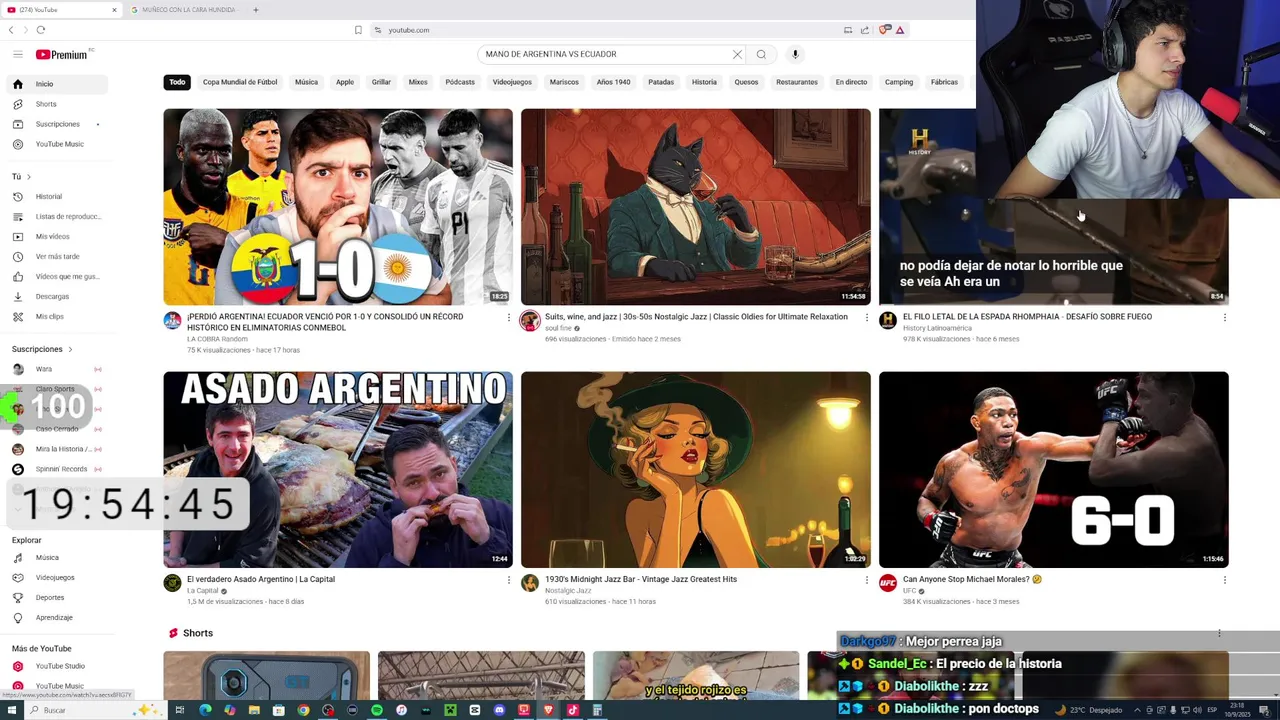Open Mis vídeos in the sidebar
1280x720 pixels.
coord(57,236)
